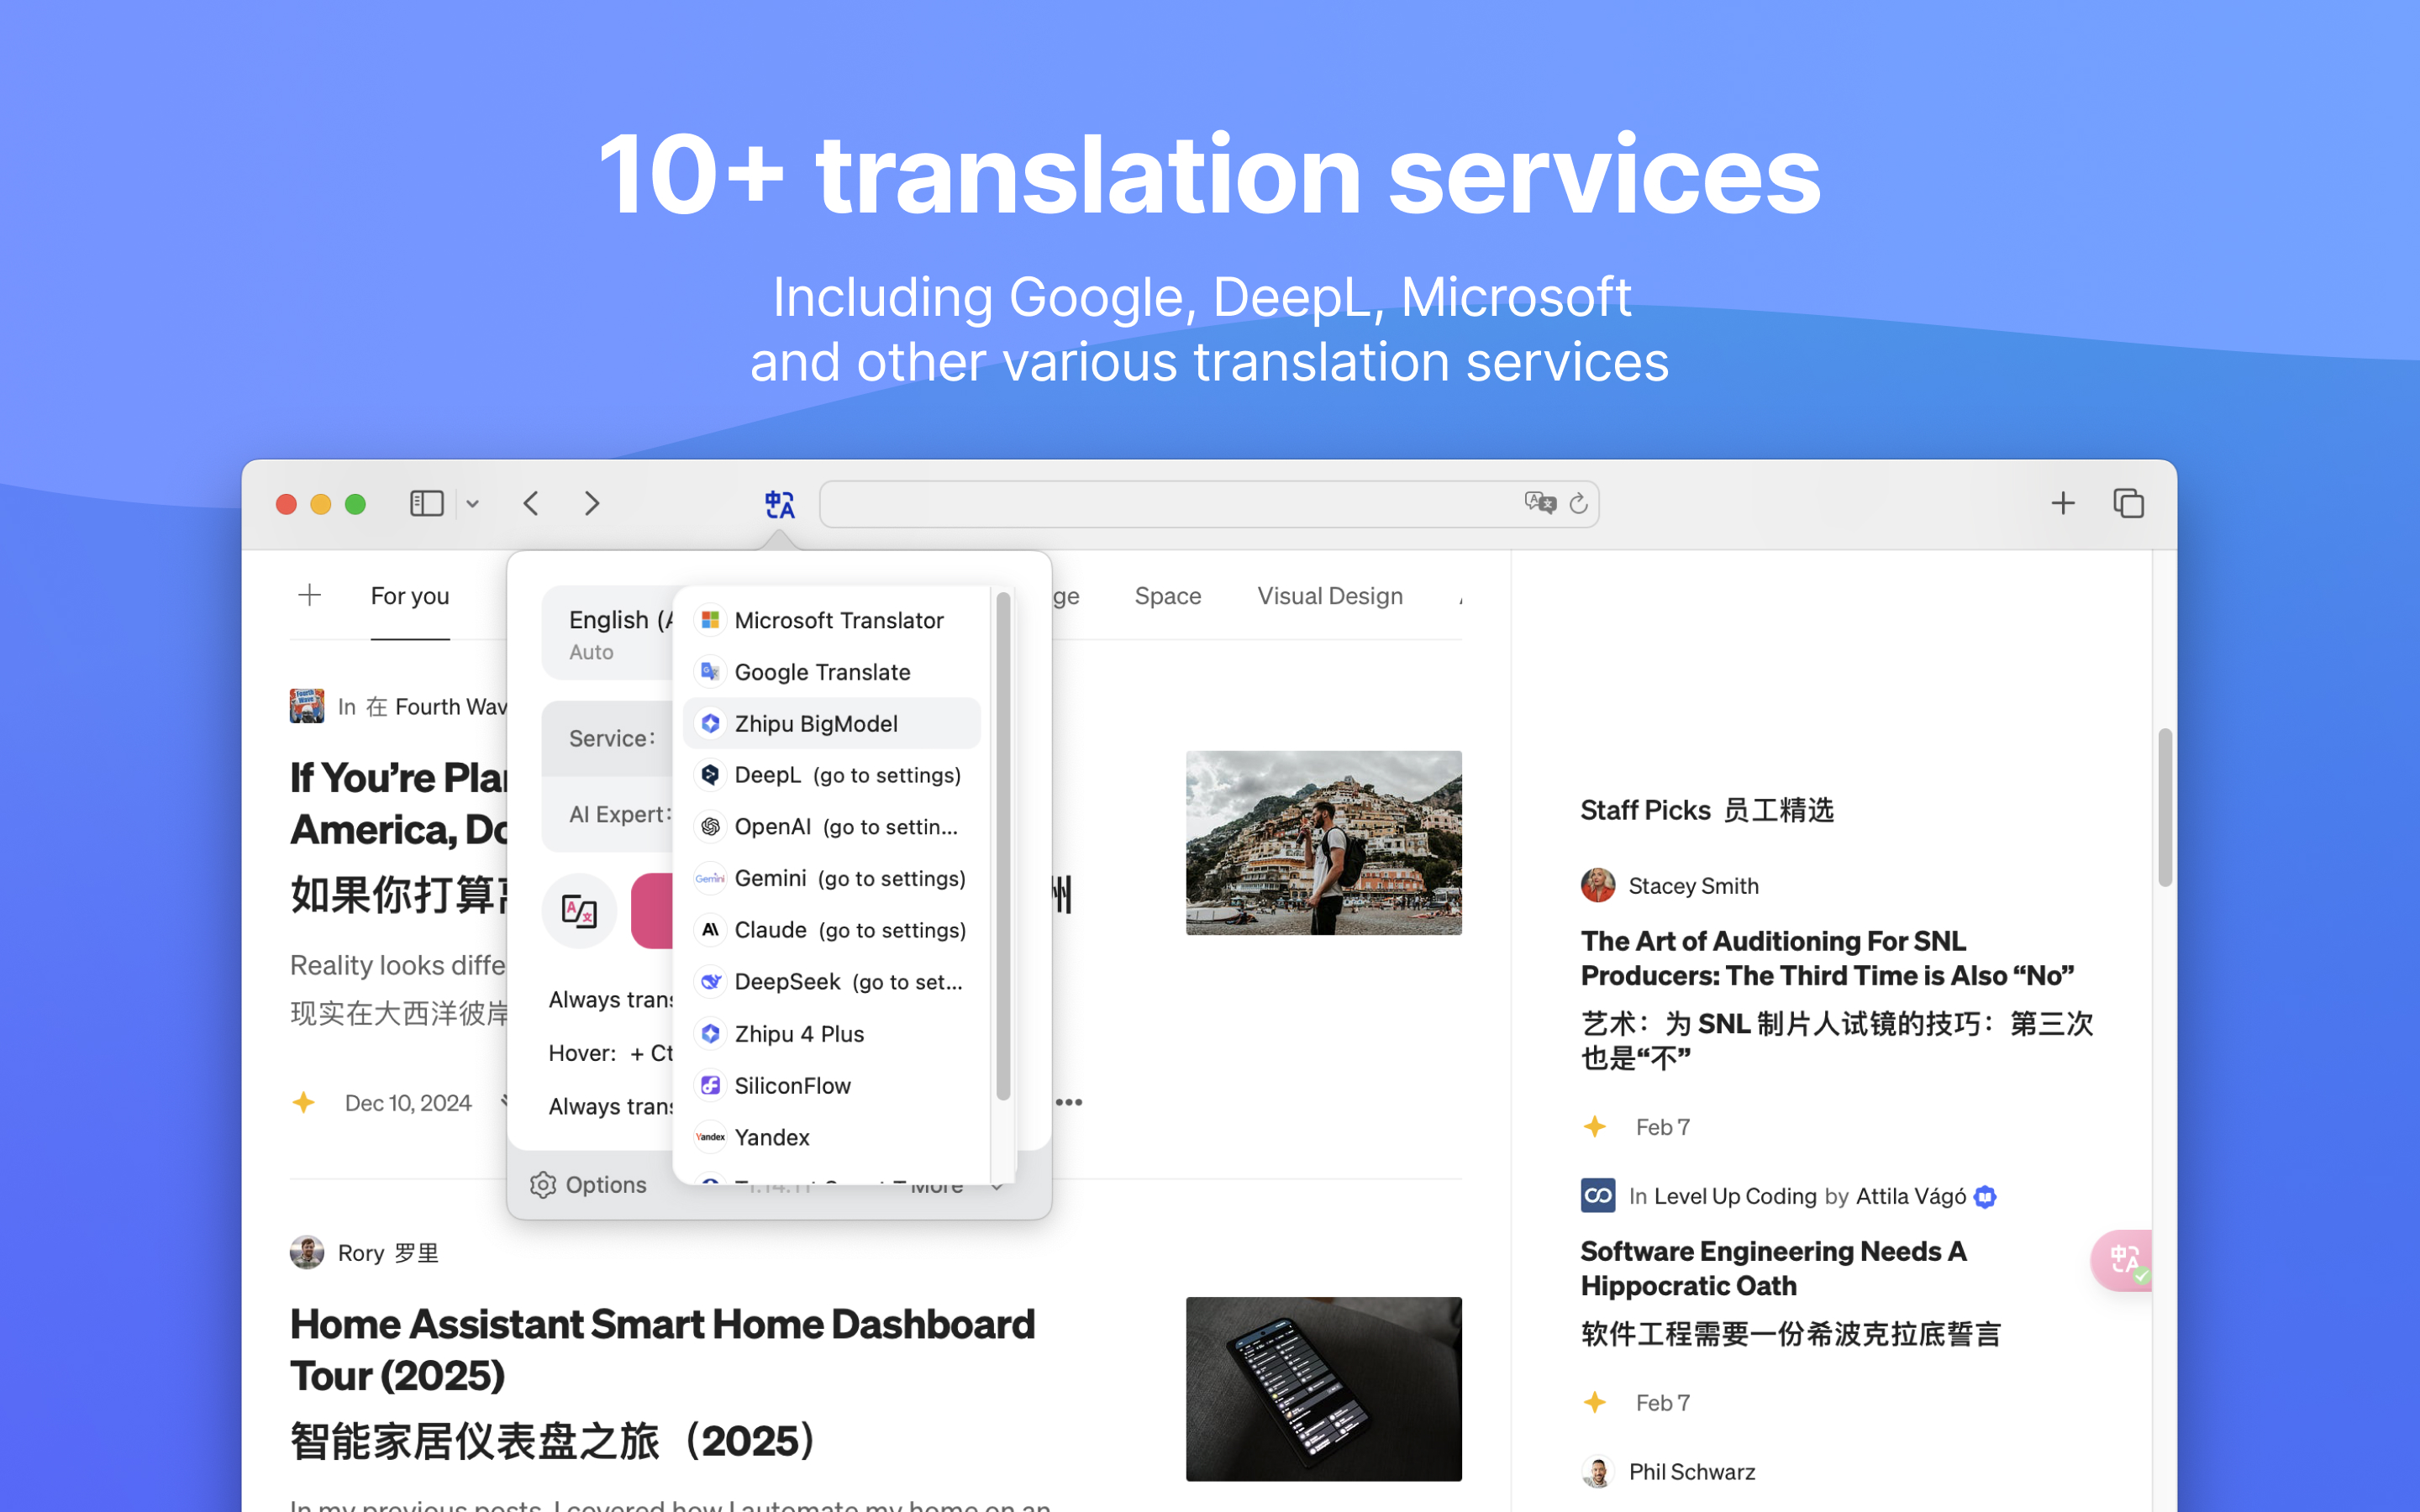Go forward with the forward arrow

[592, 503]
